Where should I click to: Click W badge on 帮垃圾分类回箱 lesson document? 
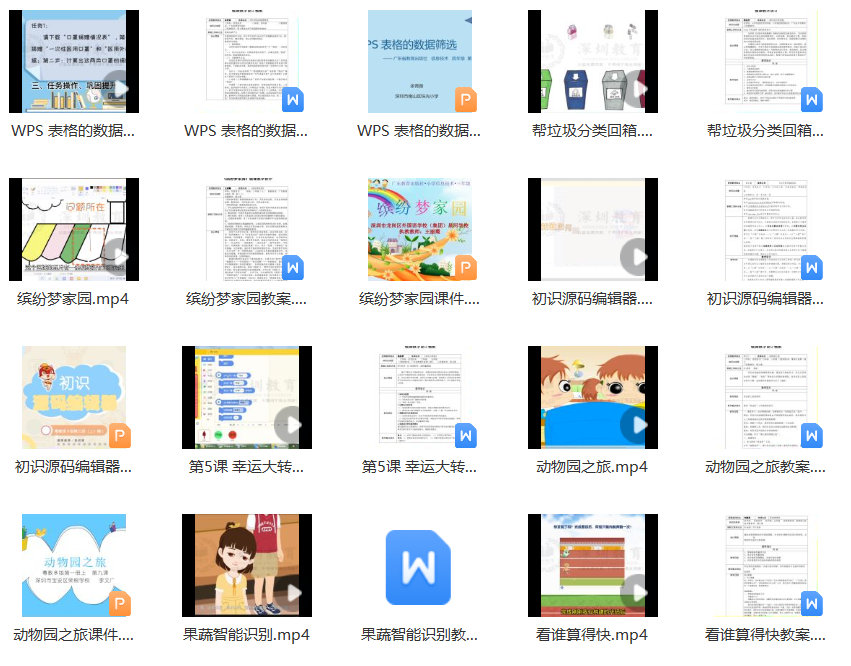(811, 100)
